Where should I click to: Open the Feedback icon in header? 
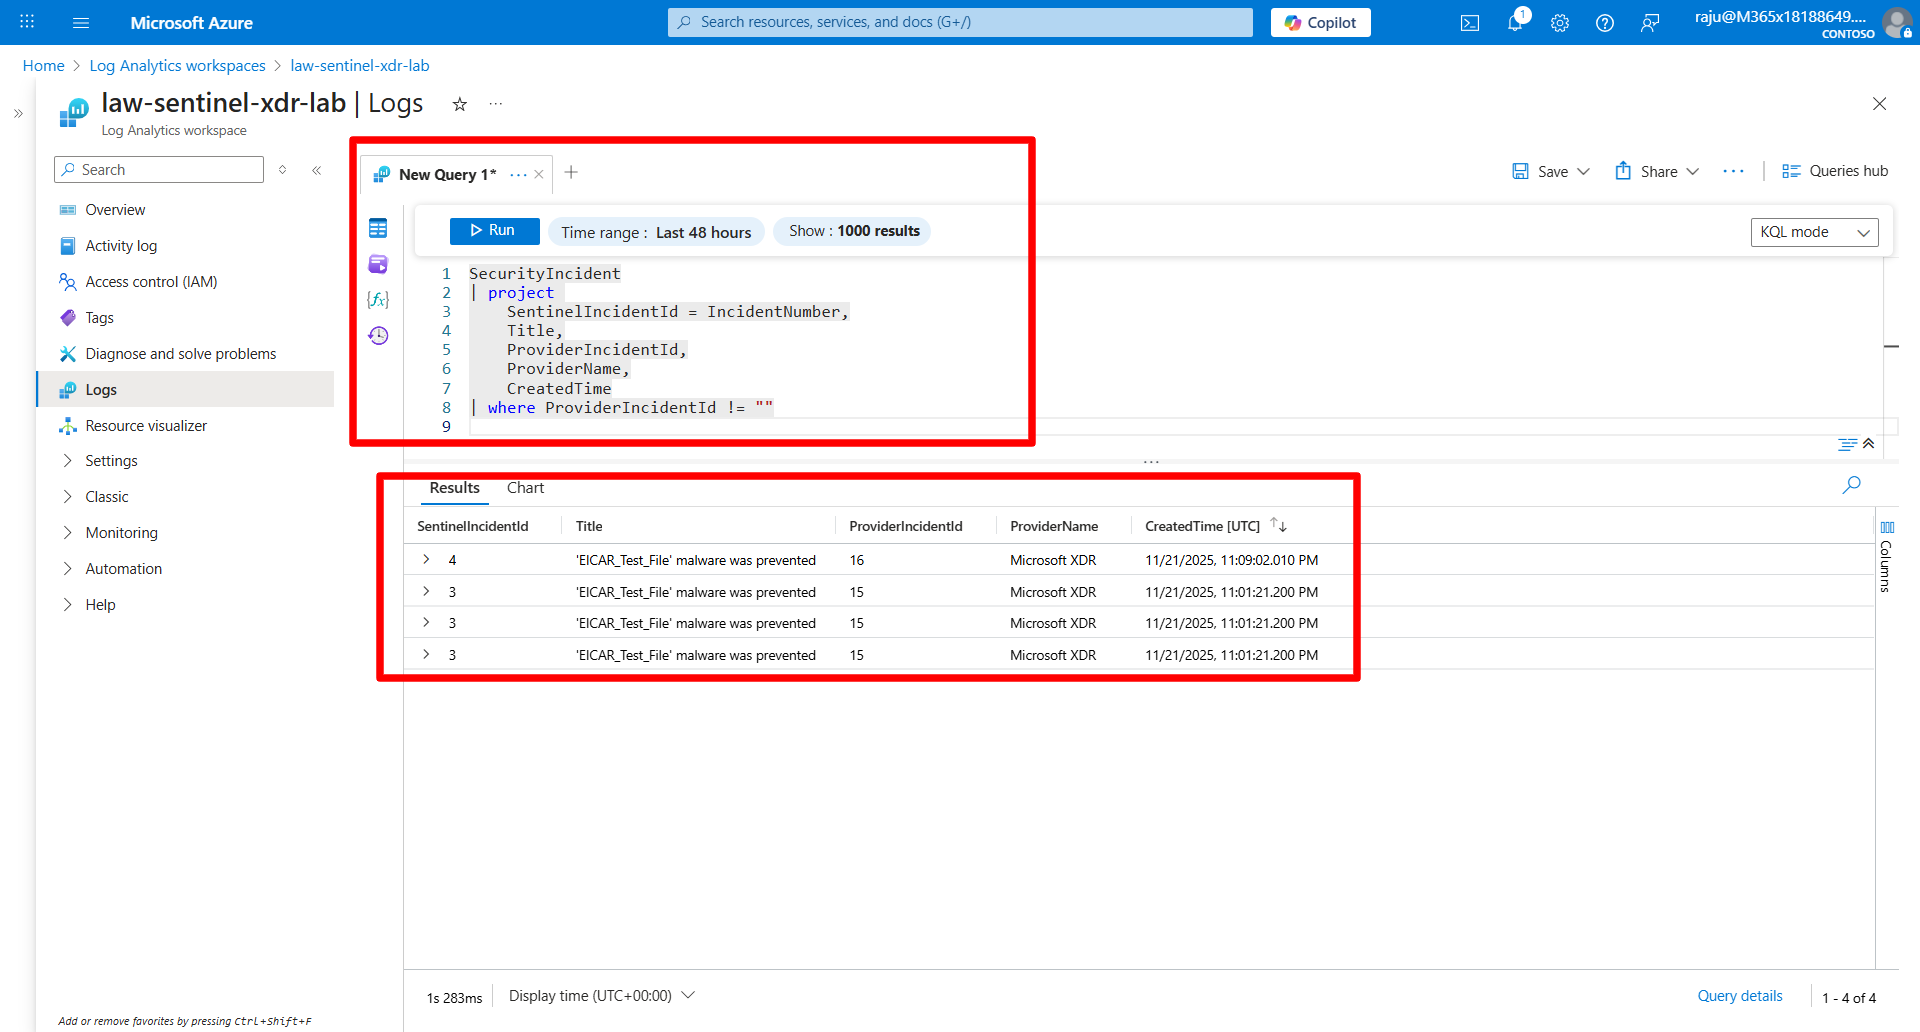click(1650, 23)
